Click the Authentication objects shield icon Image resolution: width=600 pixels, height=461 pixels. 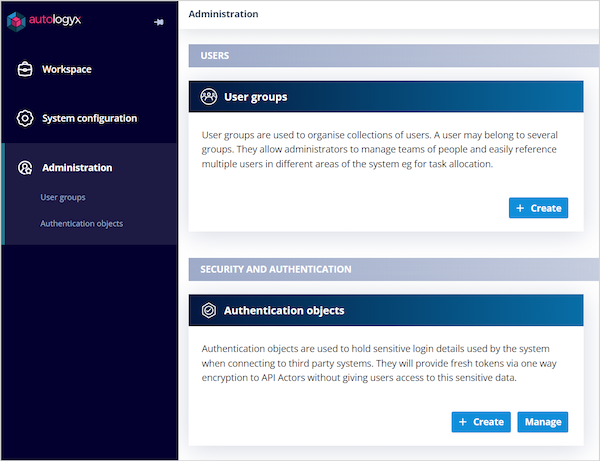pos(209,310)
